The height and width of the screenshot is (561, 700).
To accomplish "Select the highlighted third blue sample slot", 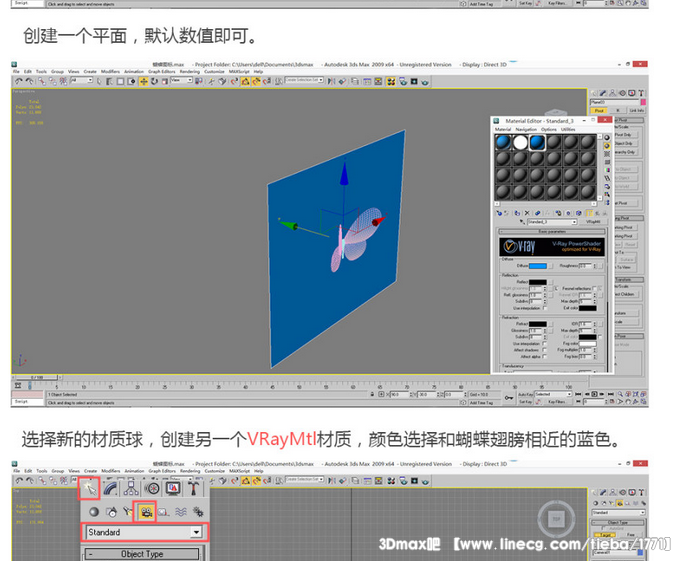I will 537,142.
